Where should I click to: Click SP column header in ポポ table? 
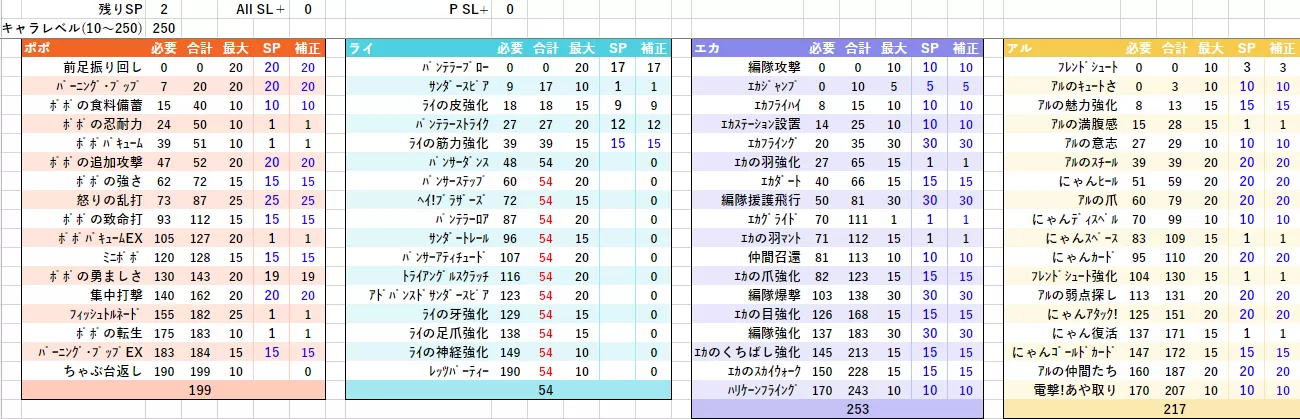271,48
